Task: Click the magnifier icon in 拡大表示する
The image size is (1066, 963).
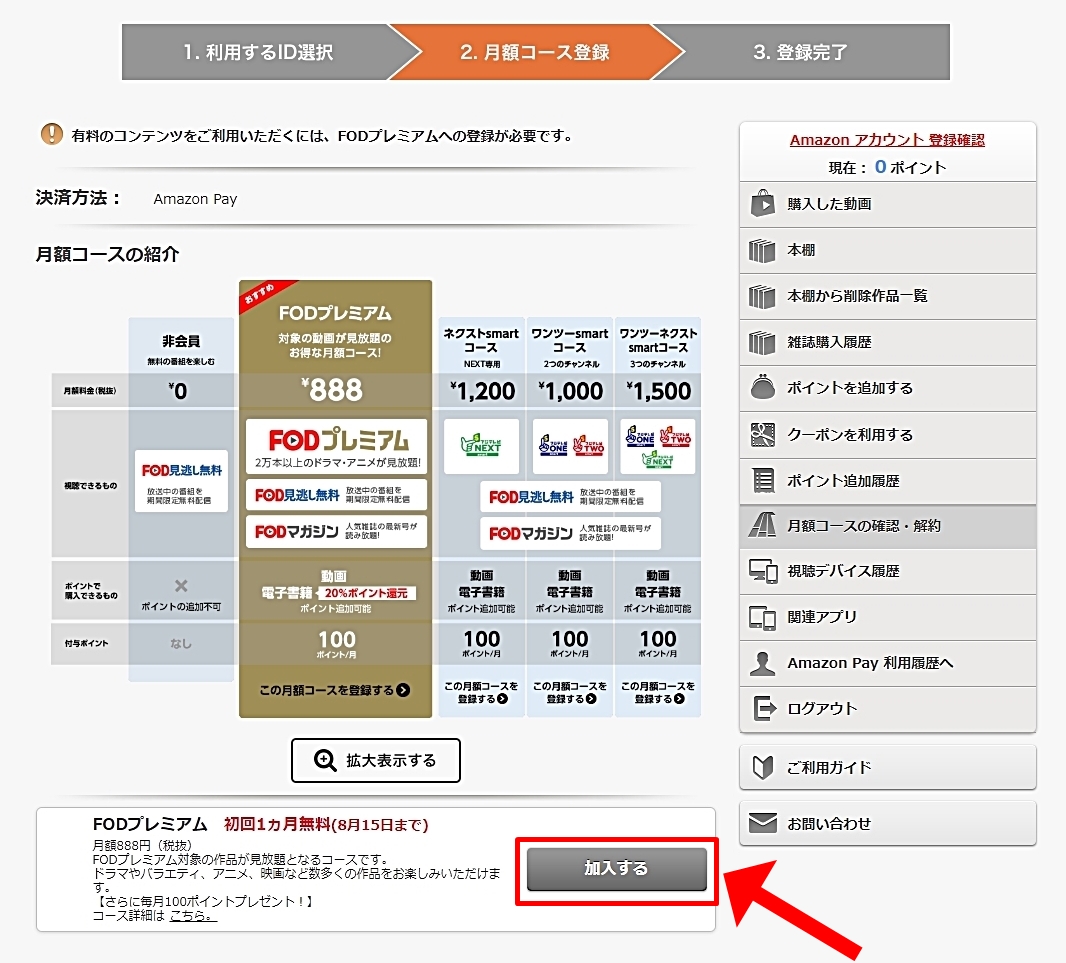Action: (x=325, y=760)
